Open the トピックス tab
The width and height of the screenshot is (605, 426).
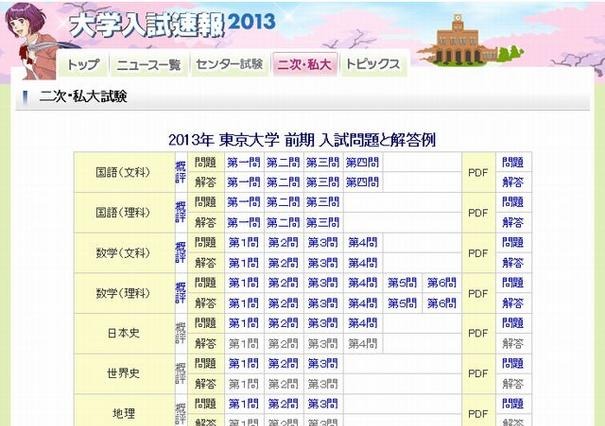[x=373, y=64]
